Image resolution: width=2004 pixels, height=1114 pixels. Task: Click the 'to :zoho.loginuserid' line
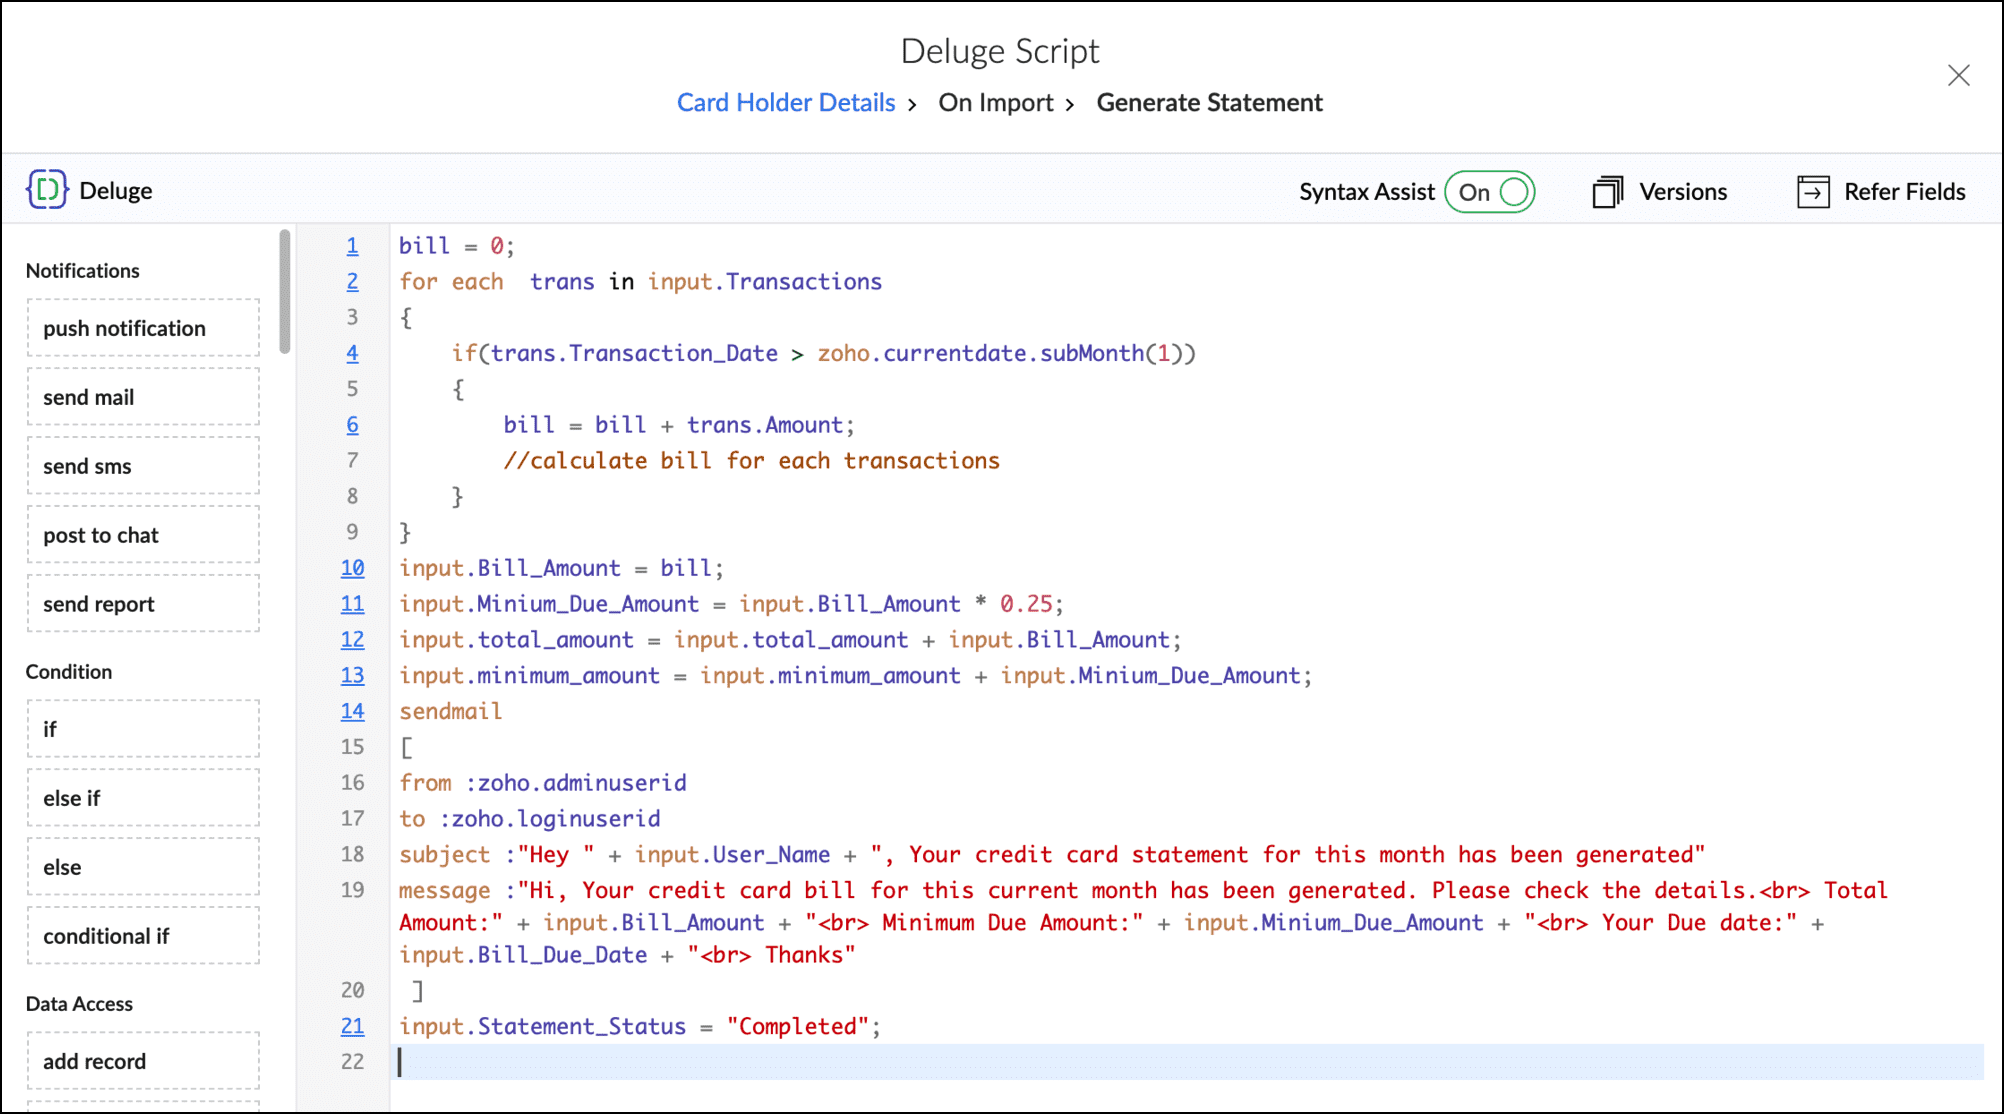(530, 819)
